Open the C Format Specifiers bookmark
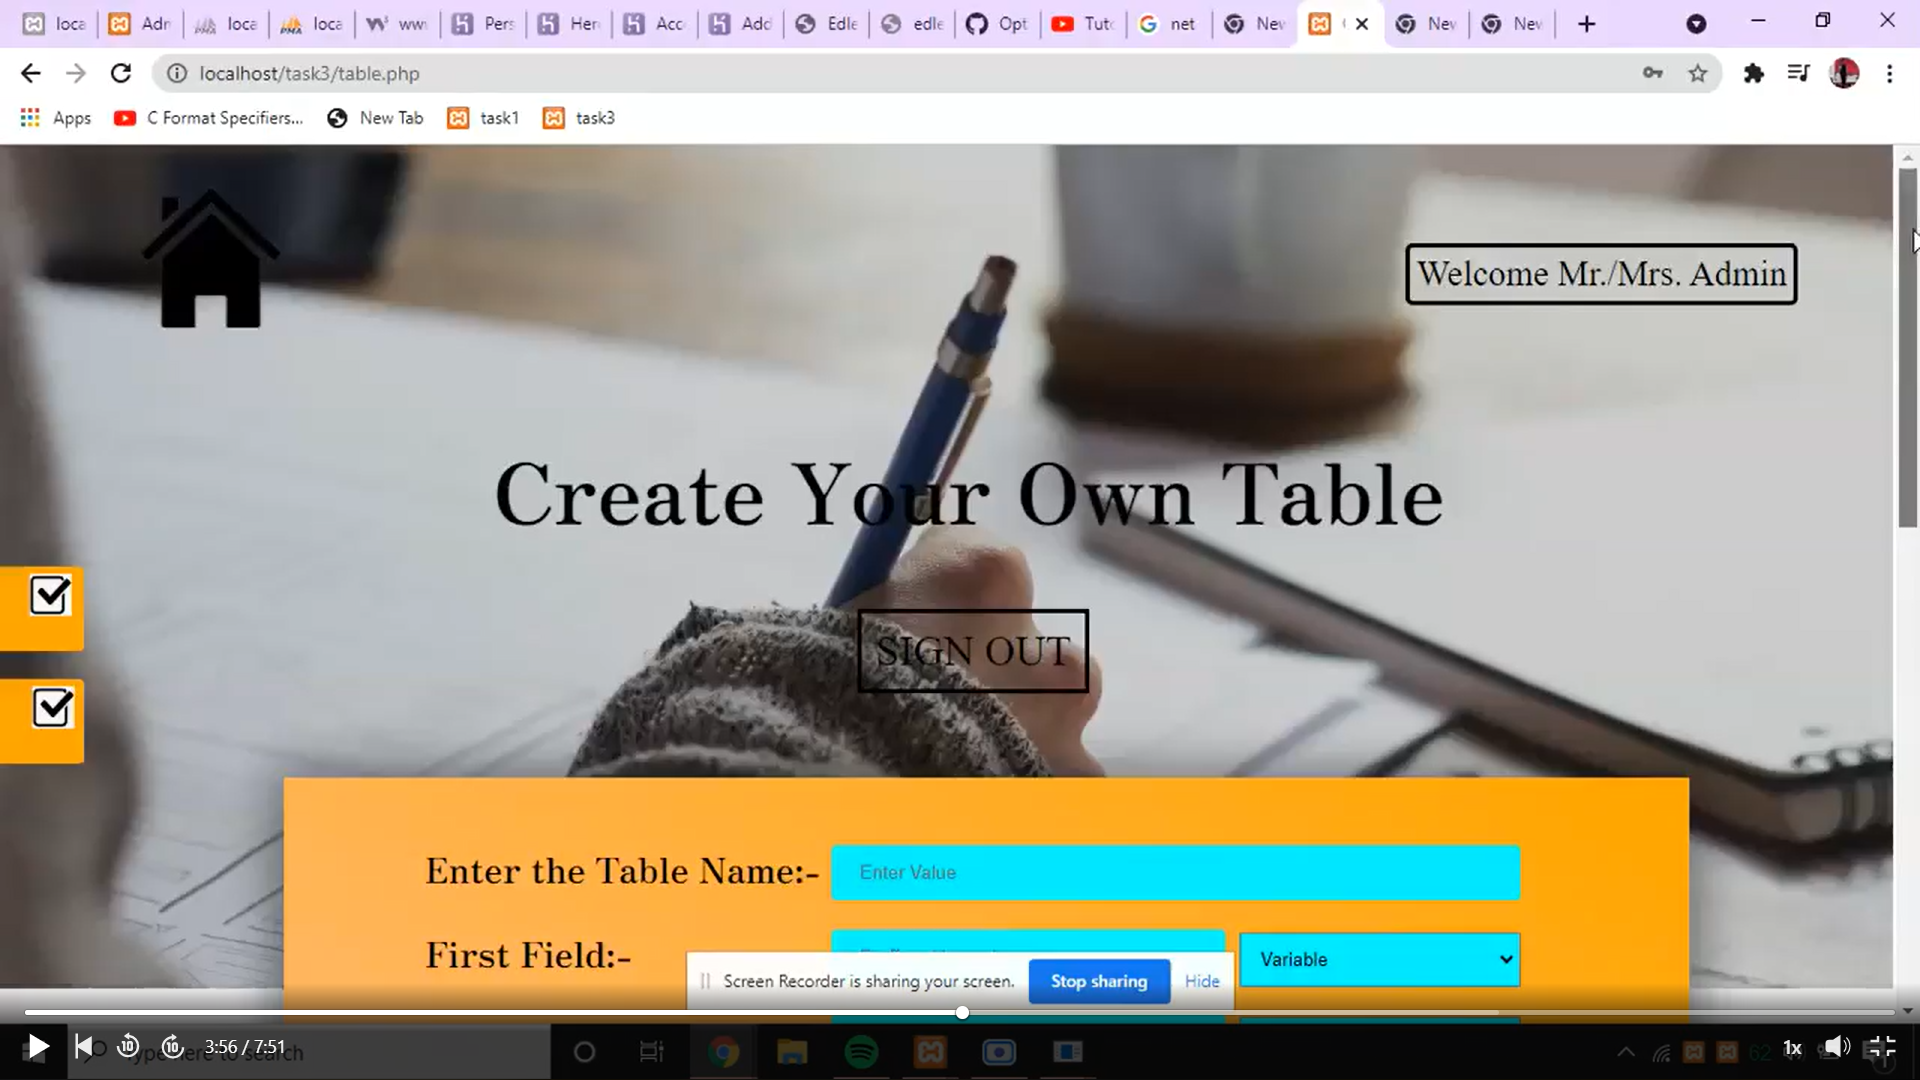1920x1080 pixels. [x=209, y=118]
